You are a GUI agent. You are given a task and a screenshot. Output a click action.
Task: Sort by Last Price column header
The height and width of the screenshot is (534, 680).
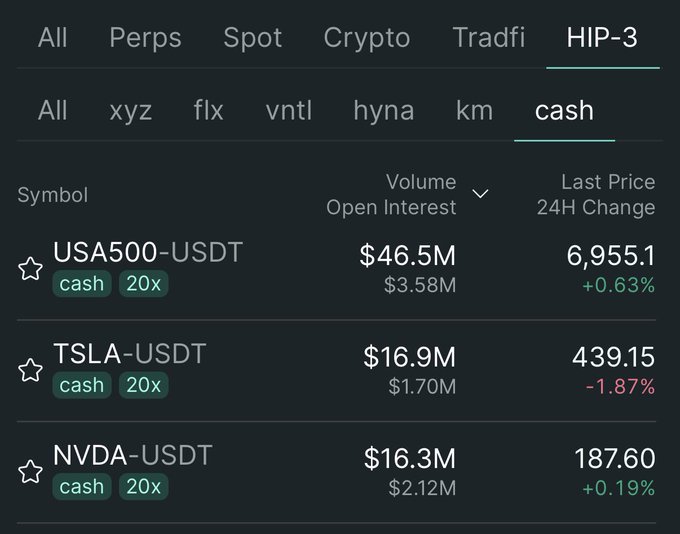coord(608,182)
